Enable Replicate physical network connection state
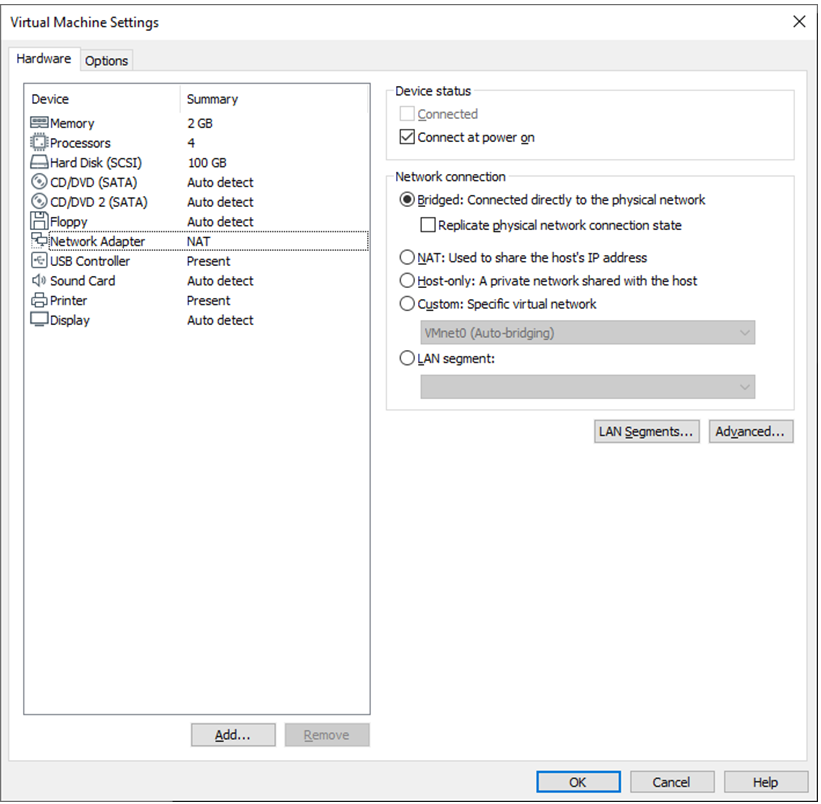Screen dimensions: 821x804 (428, 226)
